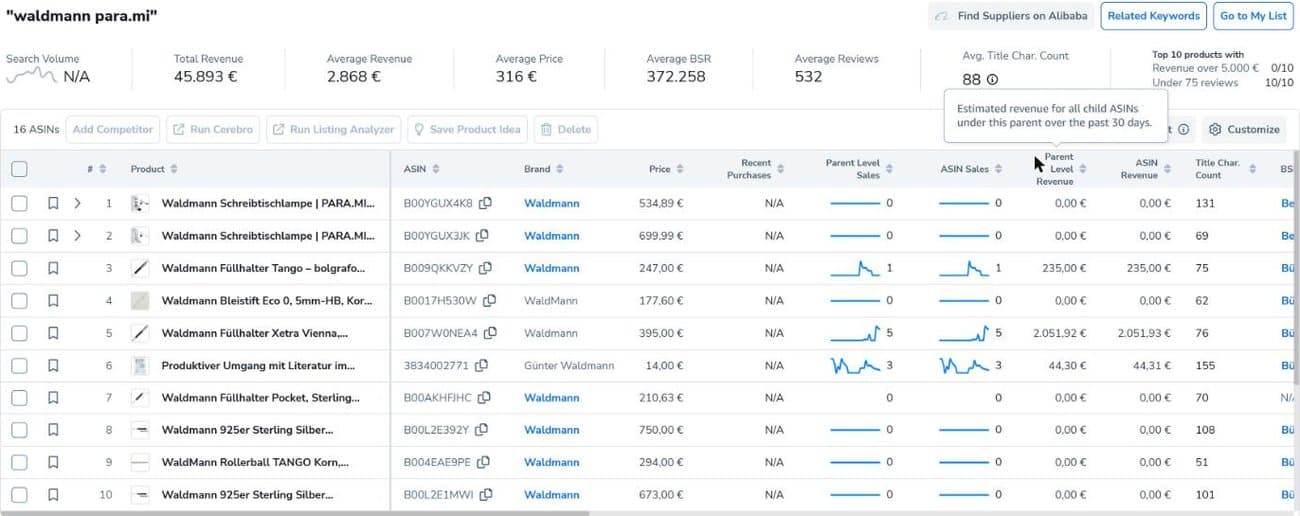Bookmark the Füllhalter Xetra Vienna row
This screenshot has height=516, width=1300.
tap(53, 333)
